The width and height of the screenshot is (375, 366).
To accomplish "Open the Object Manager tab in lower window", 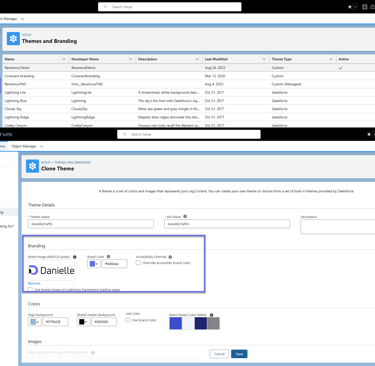I will pos(24,146).
